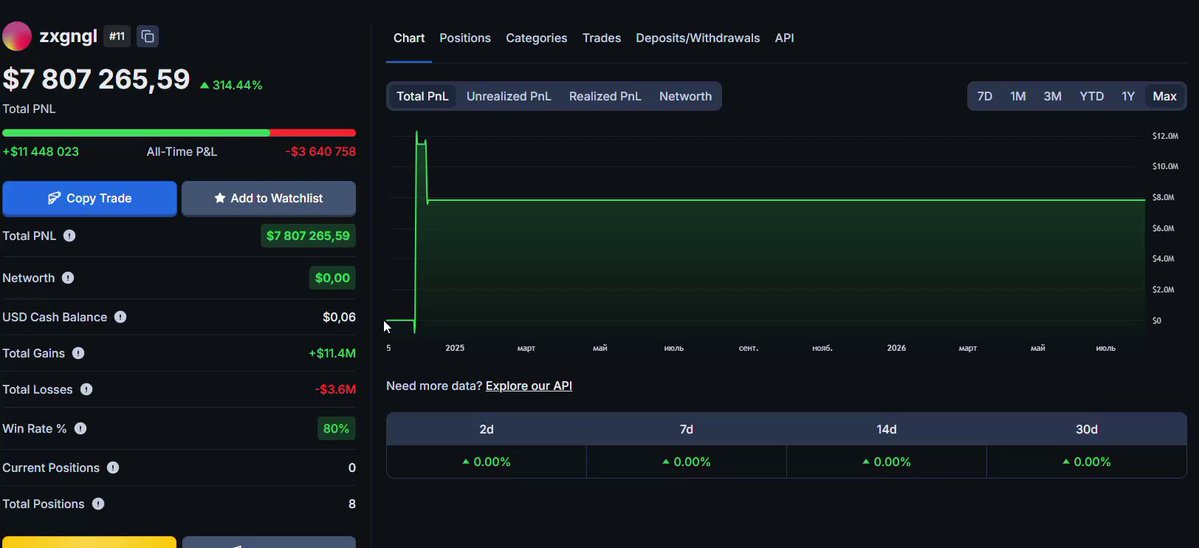Set chart range to 3M

coord(1052,96)
